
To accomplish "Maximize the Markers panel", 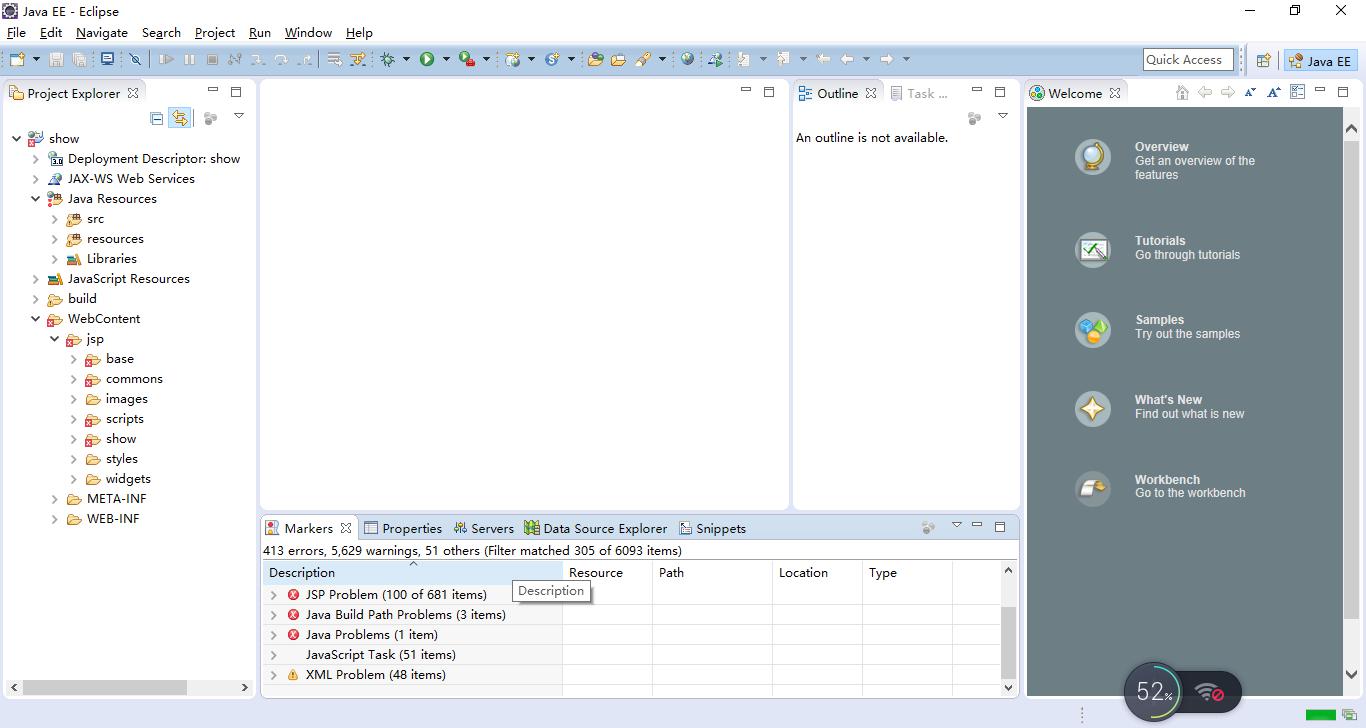I will click(1000, 526).
